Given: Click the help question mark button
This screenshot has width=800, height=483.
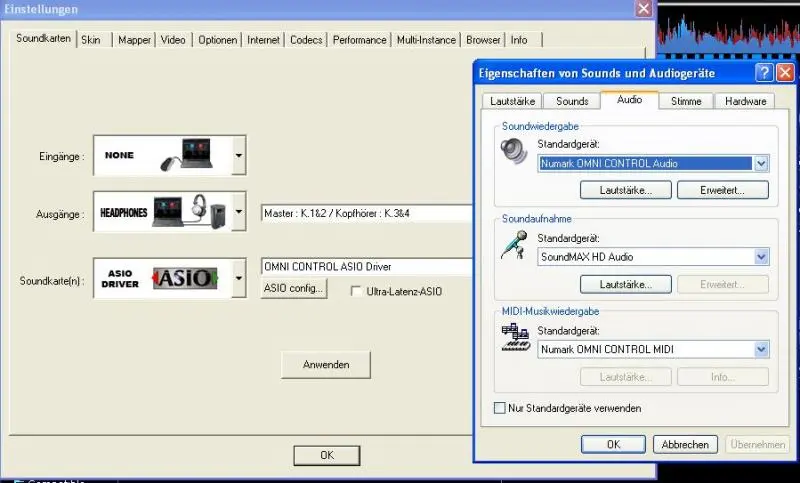Looking at the screenshot, I should (x=763, y=73).
